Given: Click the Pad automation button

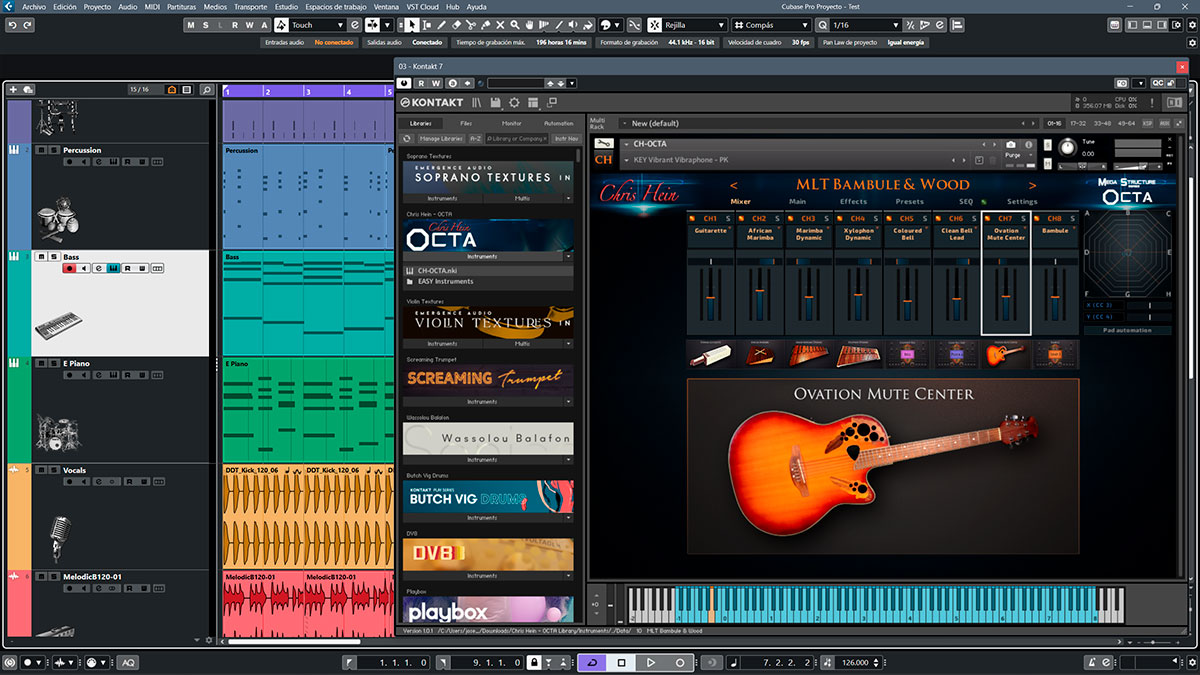Looking at the screenshot, I should [1126, 330].
